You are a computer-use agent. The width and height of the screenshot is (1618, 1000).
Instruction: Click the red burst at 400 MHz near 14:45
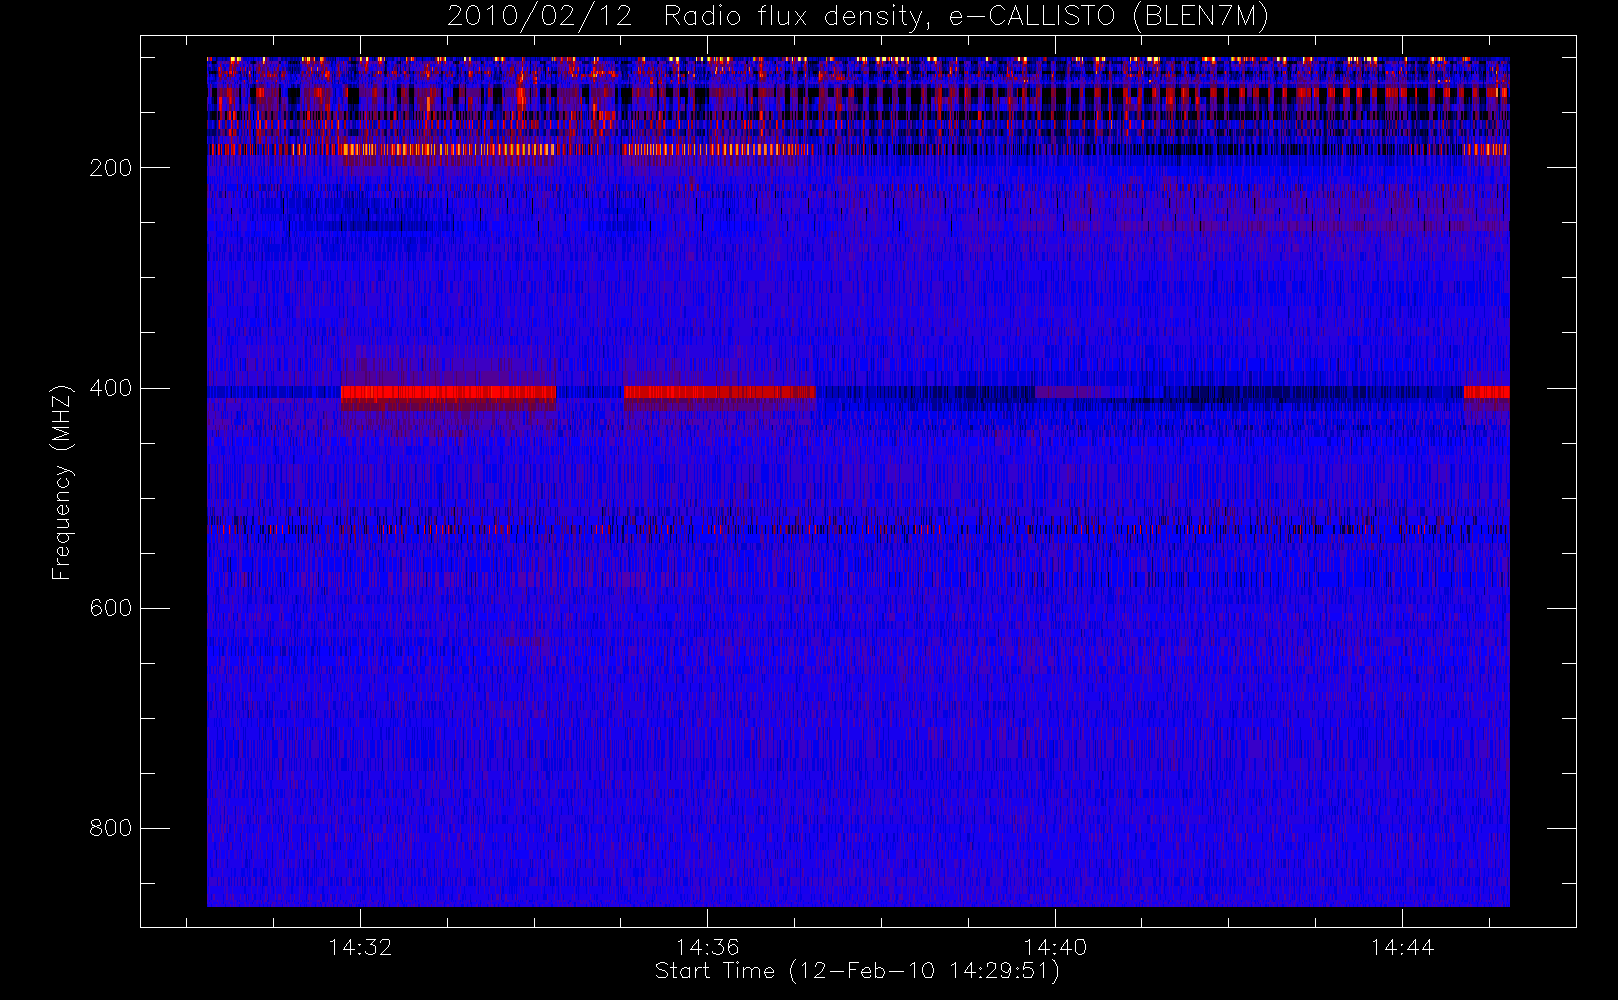tap(1486, 392)
